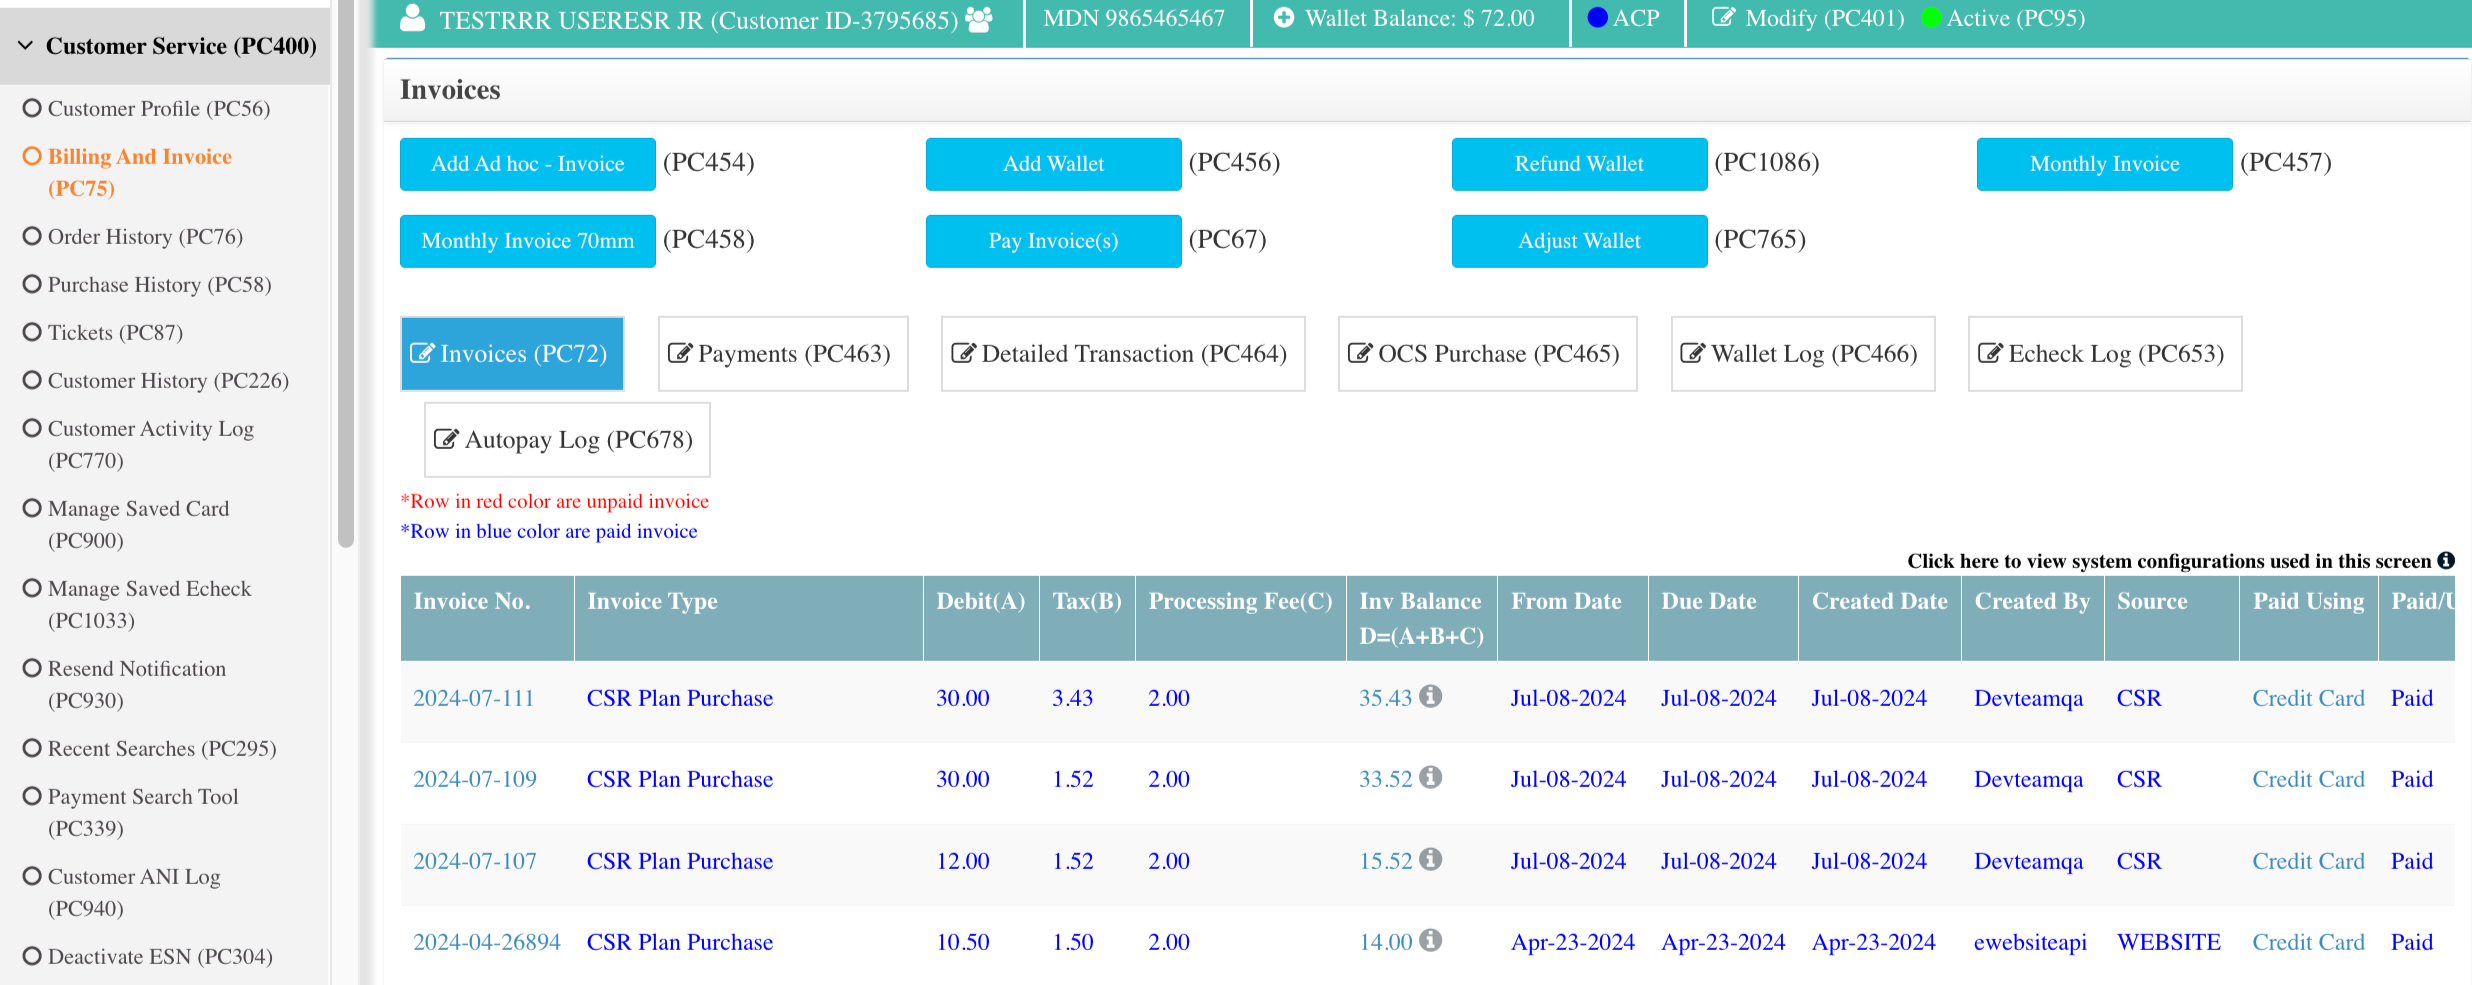Select the Customer Profile (PC56) radio button
Image resolution: width=2472 pixels, height=985 pixels.
[31, 108]
